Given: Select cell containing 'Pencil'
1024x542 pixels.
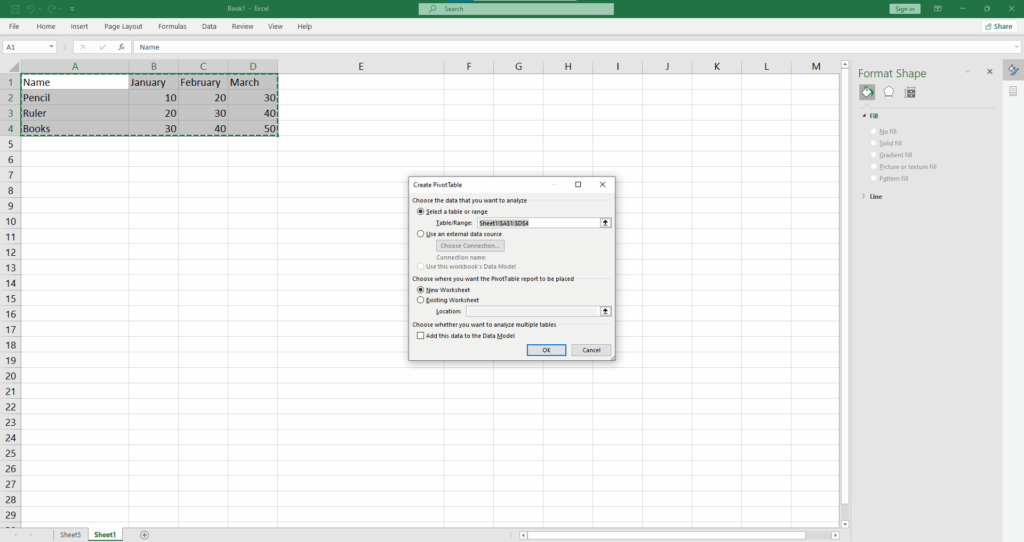Looking at the screenshot, I should click(74, 98).
